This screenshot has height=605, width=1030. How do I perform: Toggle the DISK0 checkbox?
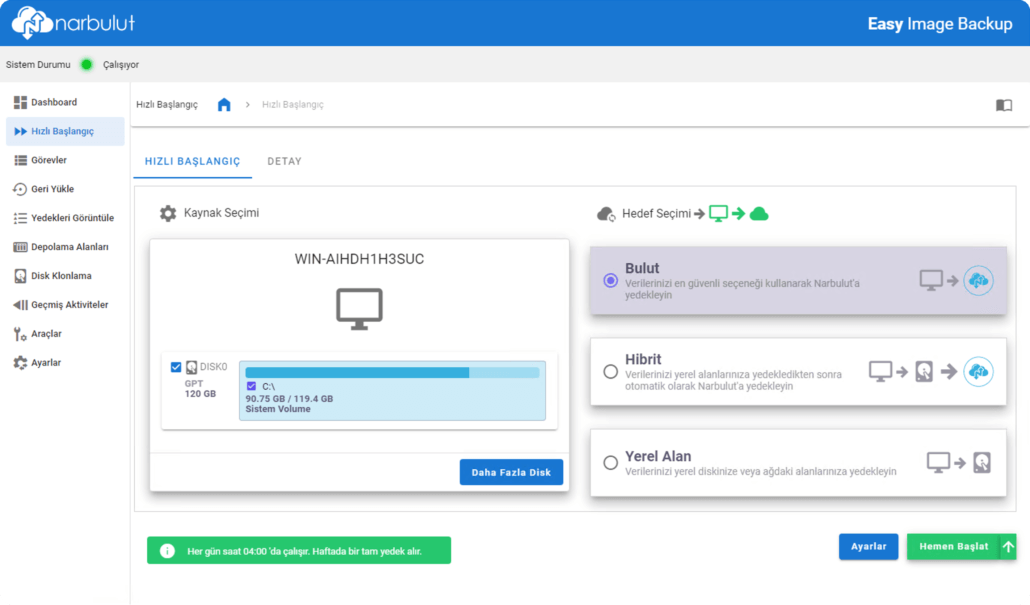(x=176, y=367)
